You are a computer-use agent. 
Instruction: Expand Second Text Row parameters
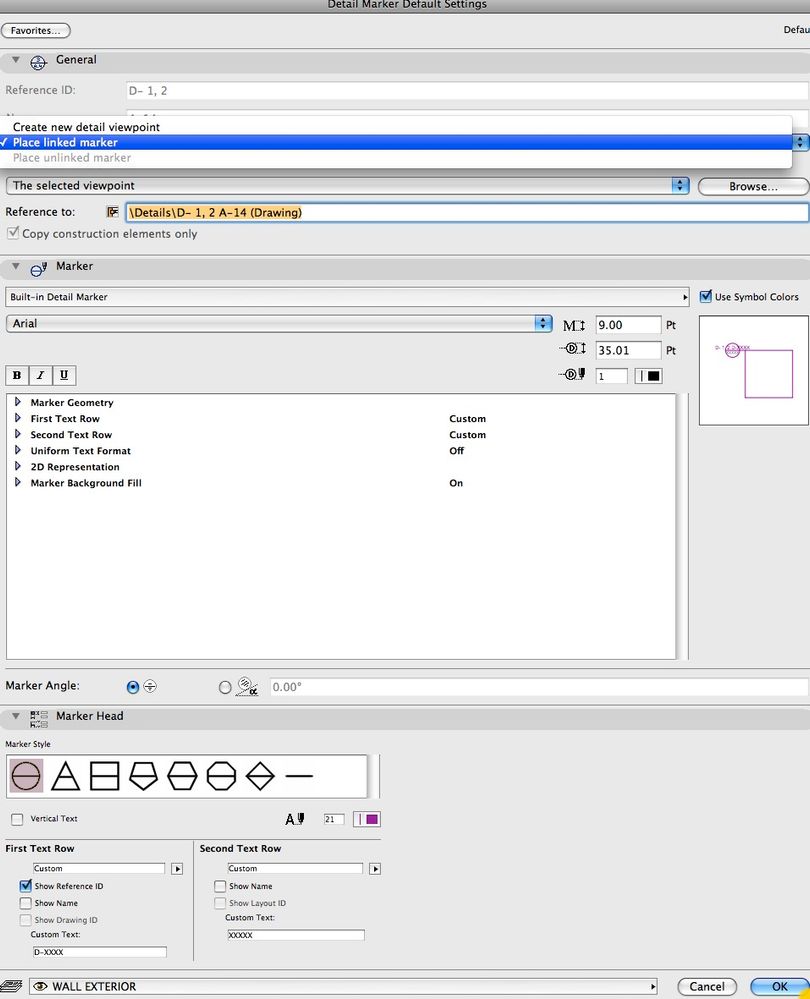[18, 434]
